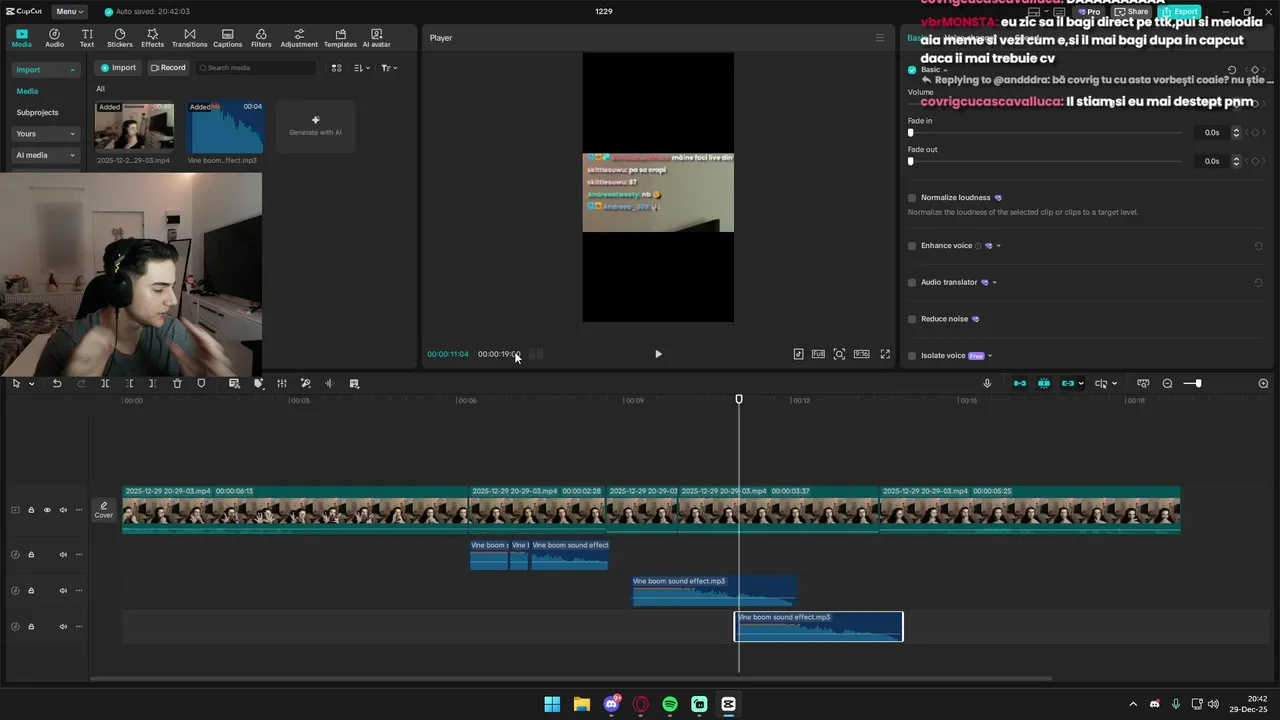Enable Reduce noise checkbox
The width and height of the screenshot is (1280, 720).
point(912,319)
